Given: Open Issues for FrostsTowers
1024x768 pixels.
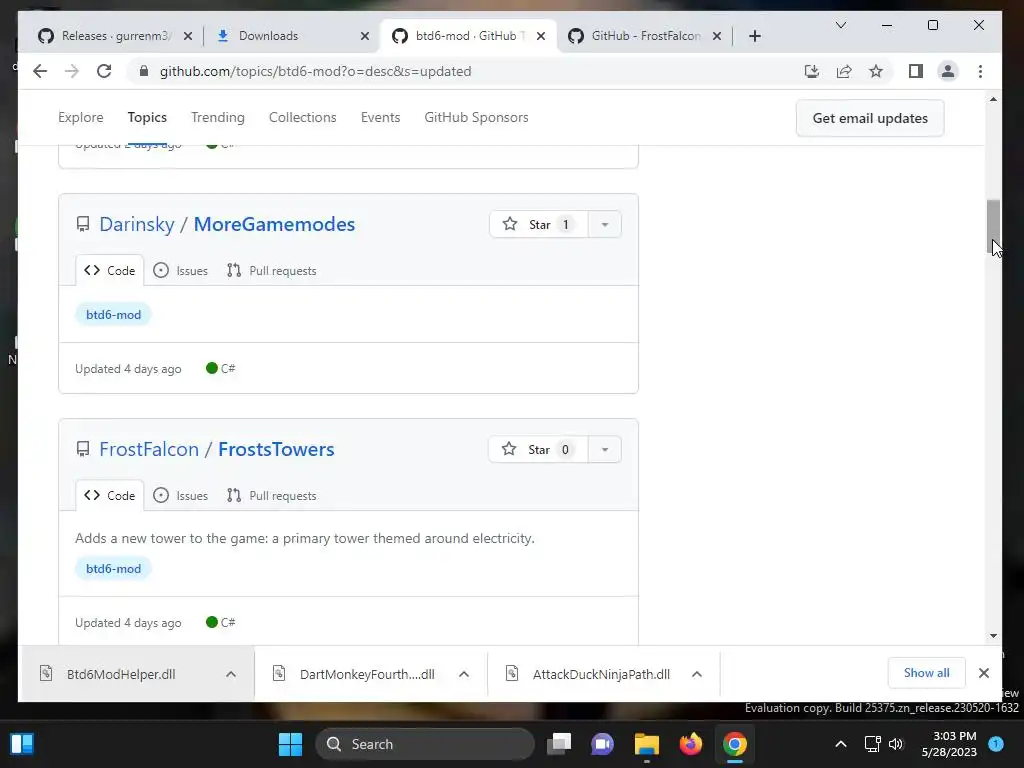Looking at the screenshot, I should point(180,496).
